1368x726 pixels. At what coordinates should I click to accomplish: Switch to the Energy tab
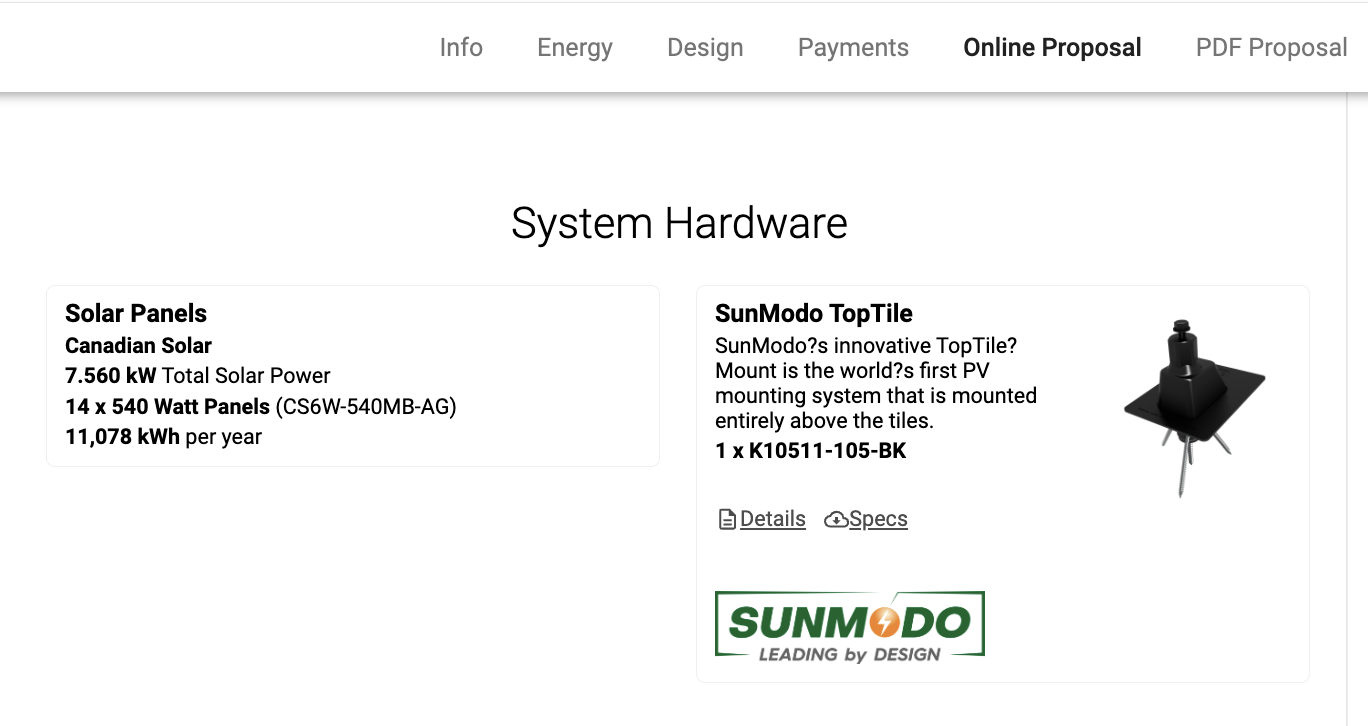[574, 47]
